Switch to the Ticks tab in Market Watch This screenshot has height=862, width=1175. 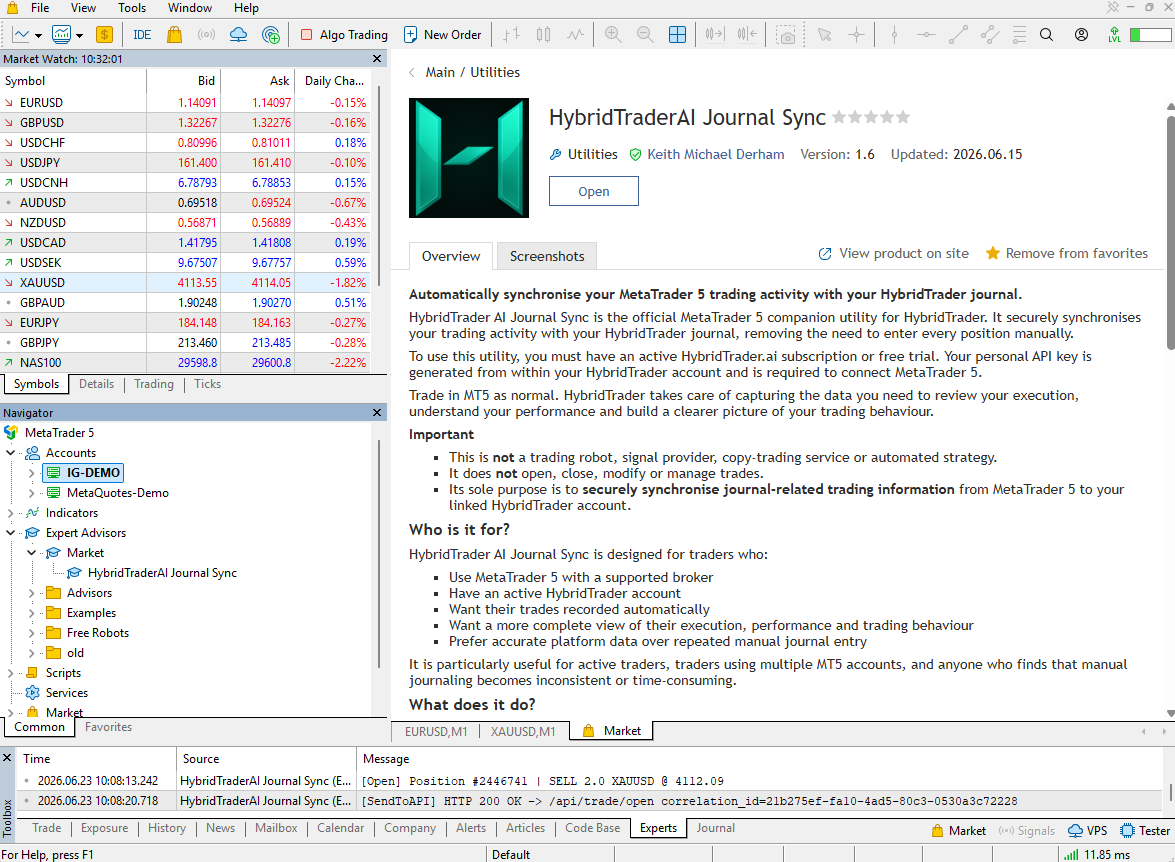click(208, 384)
